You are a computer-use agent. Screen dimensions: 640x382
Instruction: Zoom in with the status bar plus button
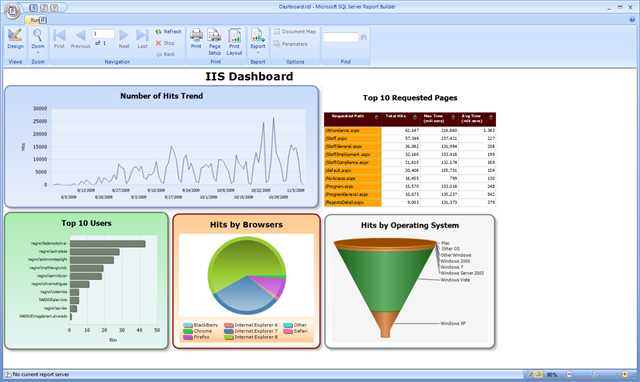(624, 374)
